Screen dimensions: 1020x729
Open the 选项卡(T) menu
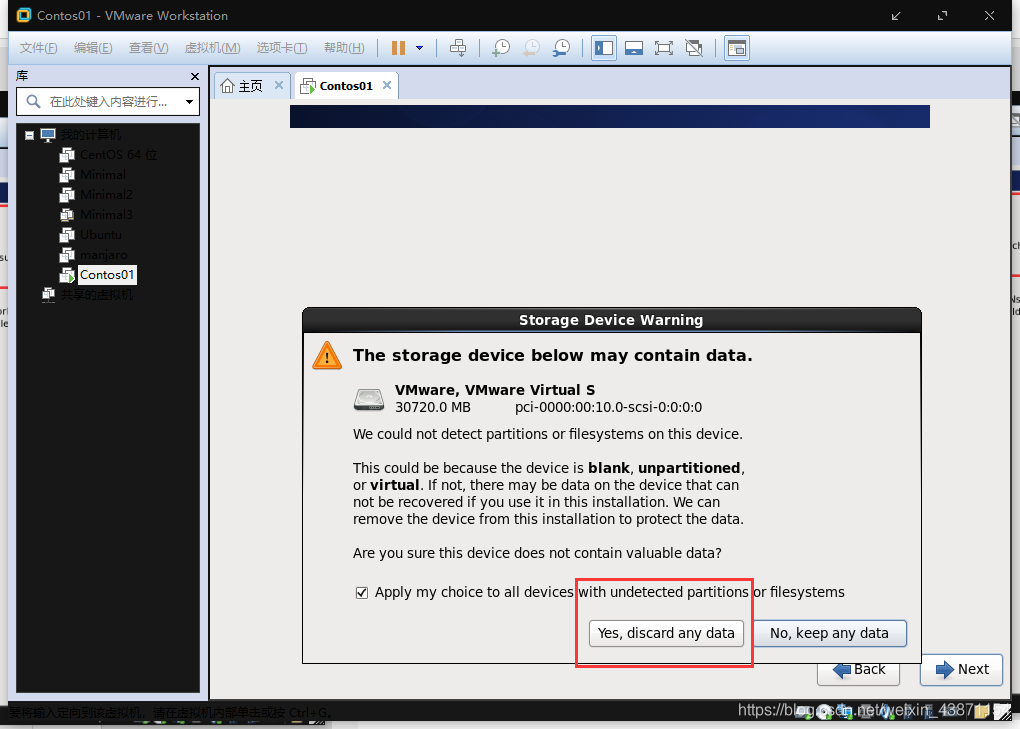282,47
